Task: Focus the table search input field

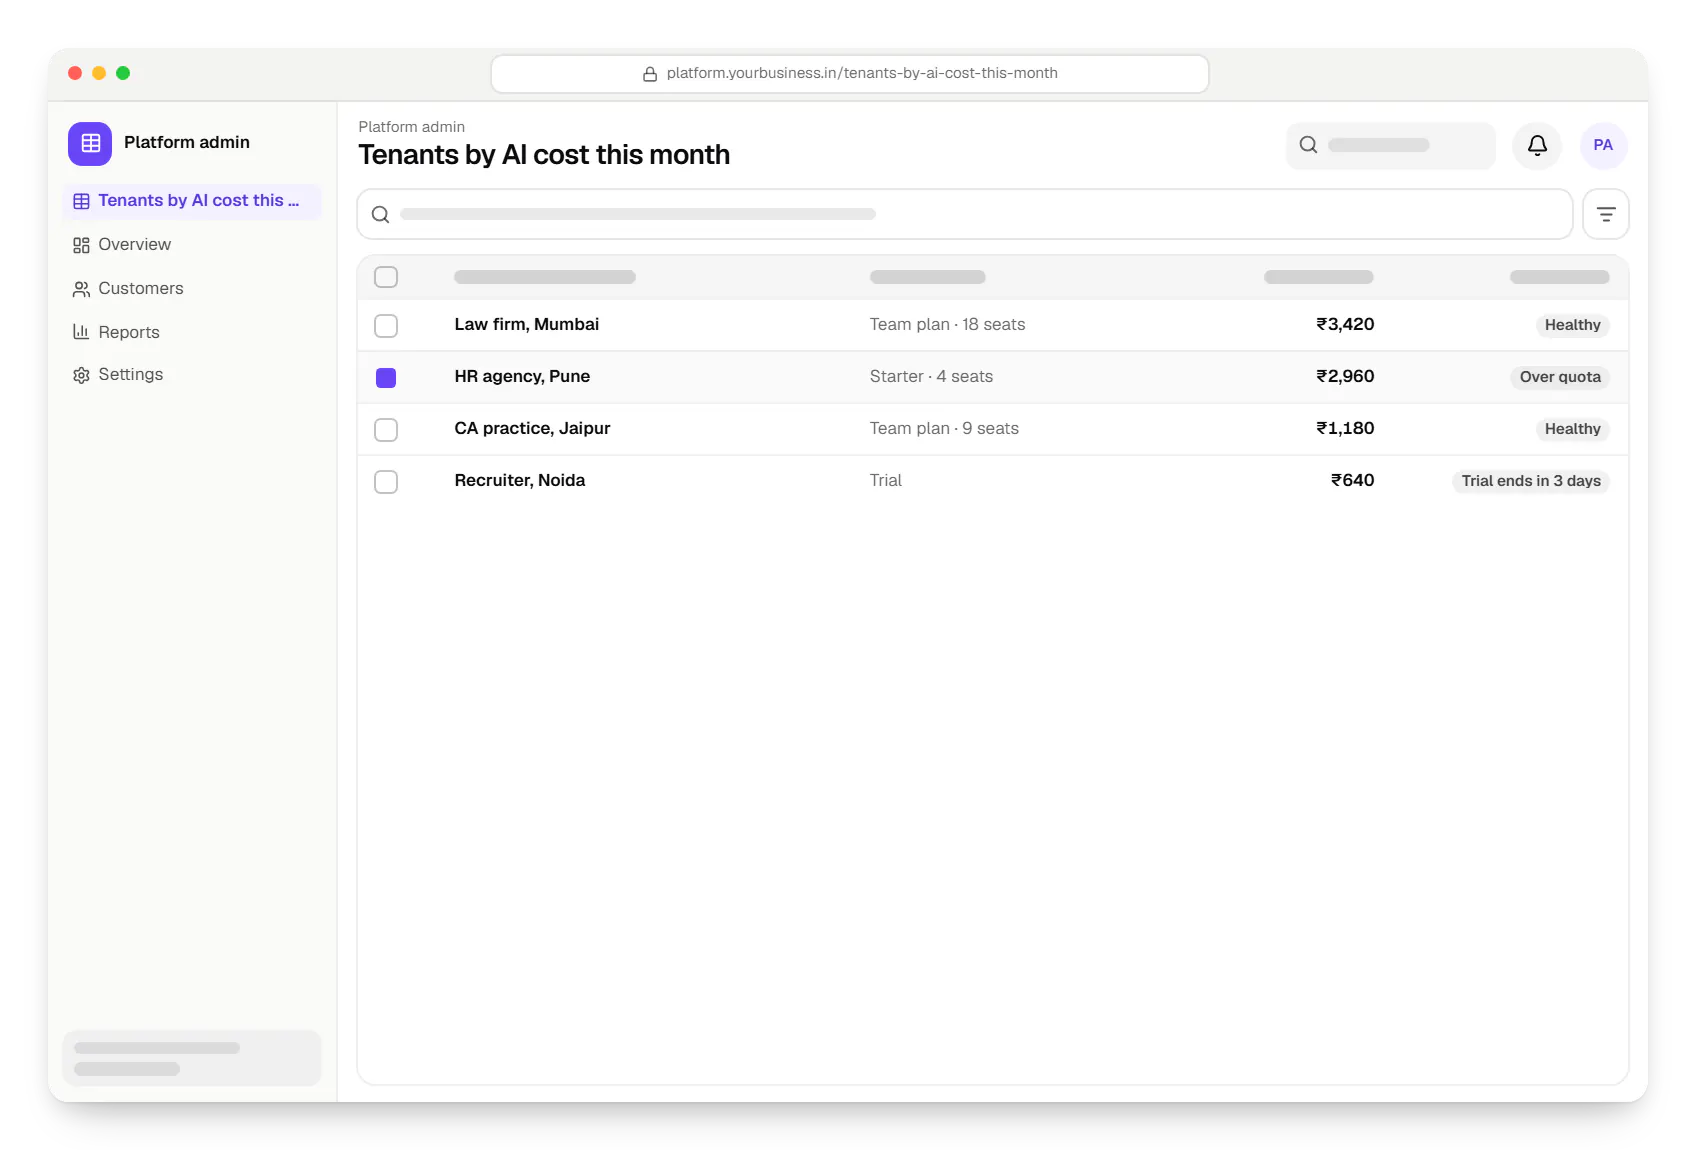Action: (965, 214)
